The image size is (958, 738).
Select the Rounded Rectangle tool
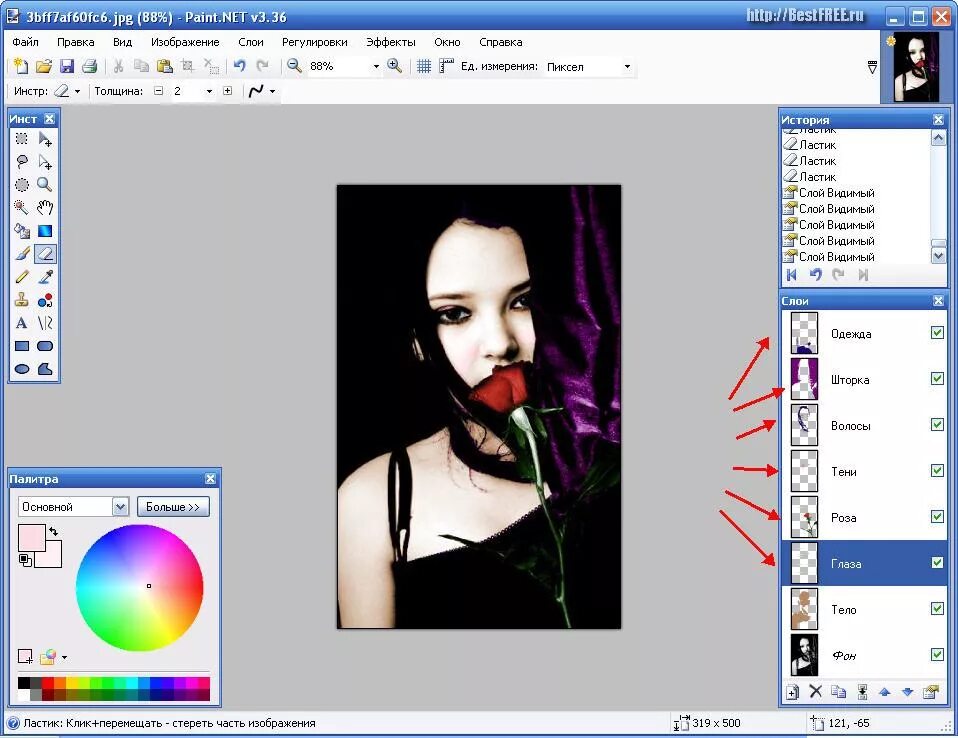coord(45,346)
